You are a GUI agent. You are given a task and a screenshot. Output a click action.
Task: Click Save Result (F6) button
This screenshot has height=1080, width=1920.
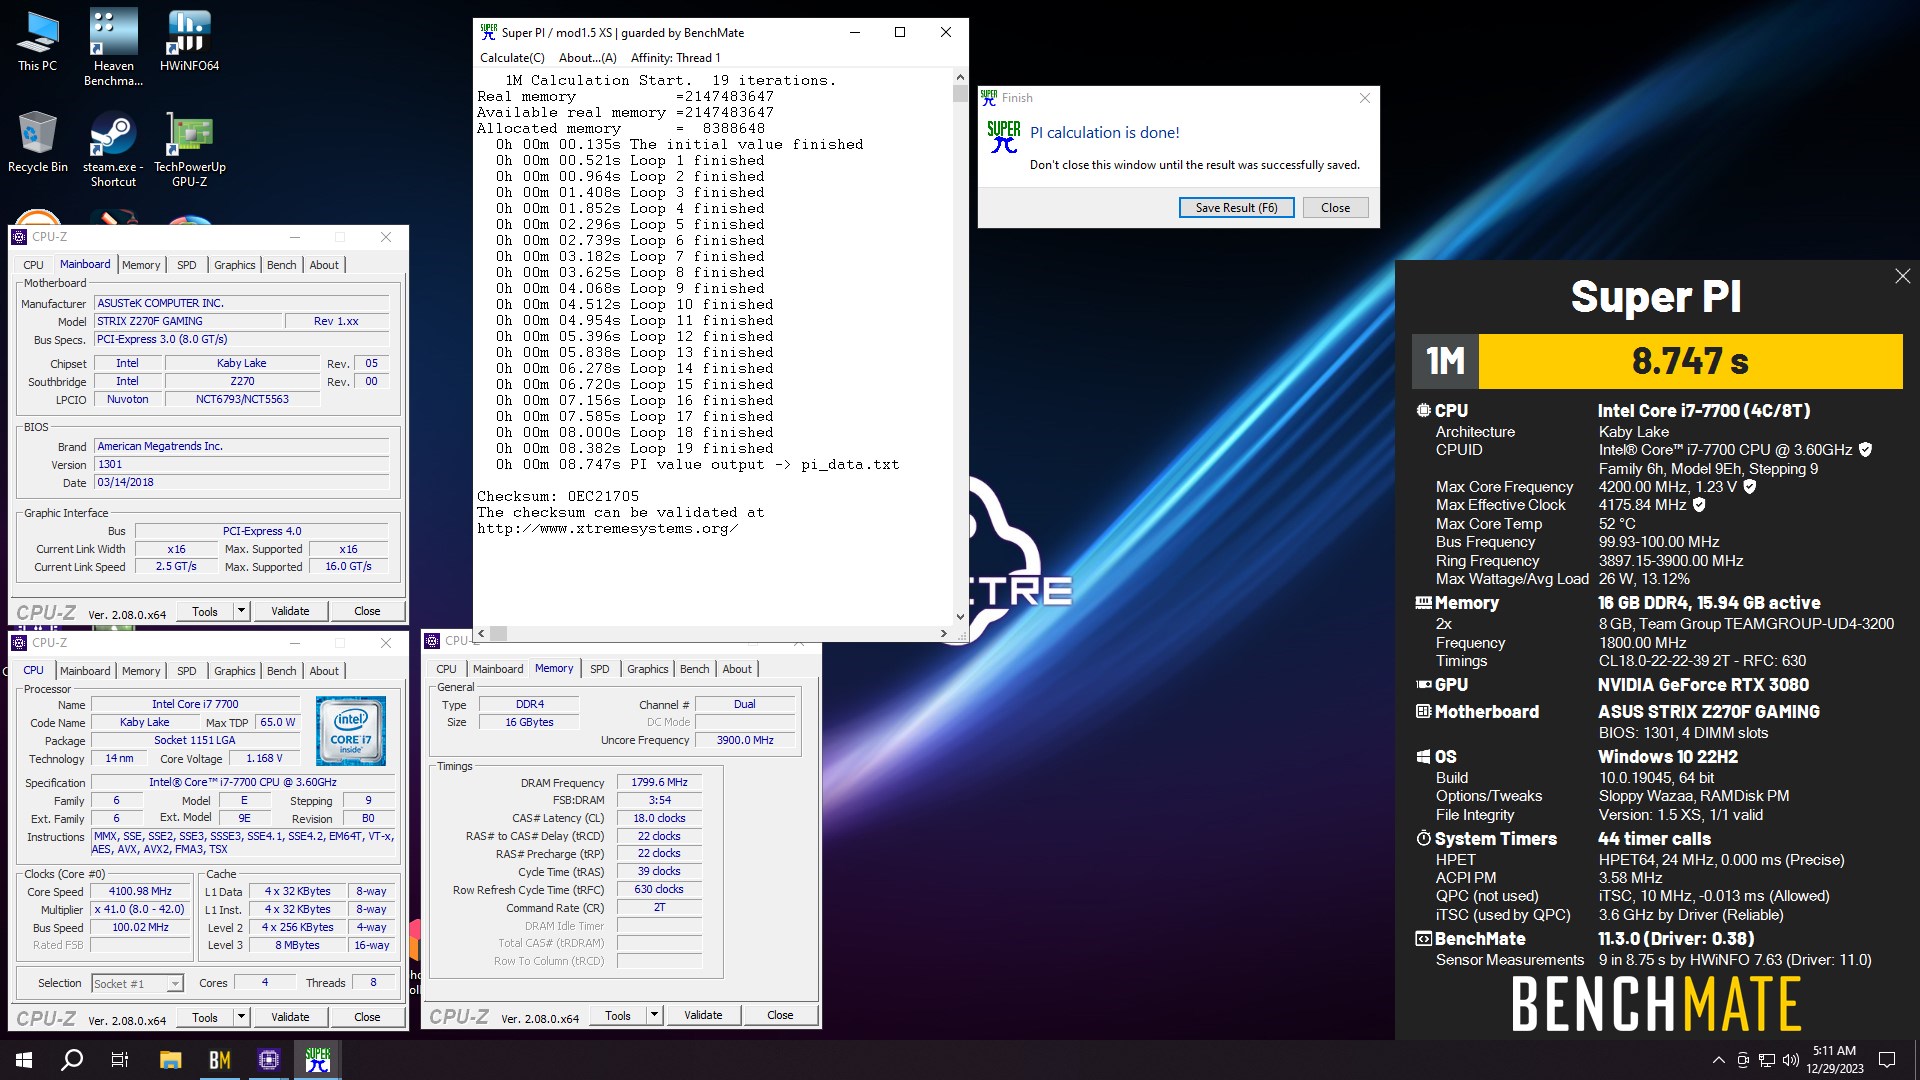pos(1236,208)
